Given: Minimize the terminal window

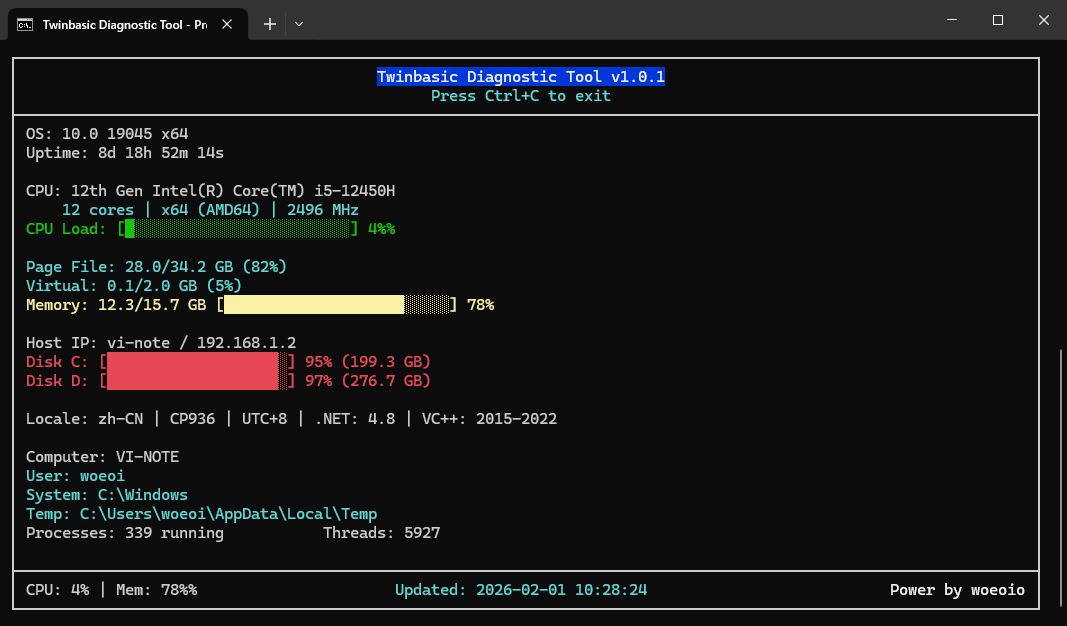Looking at the screenshot, I should pos(951,20).
